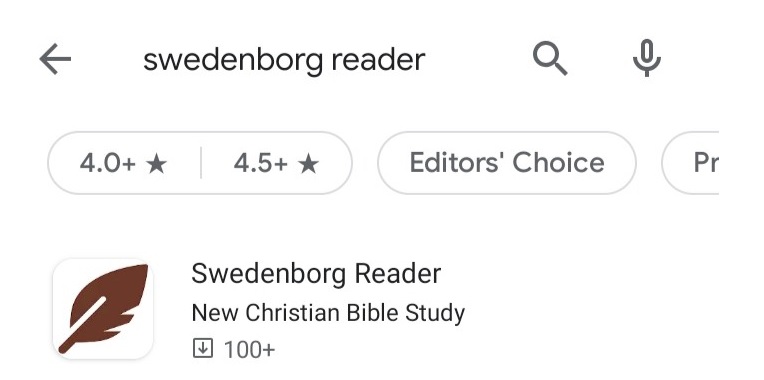The height and width of the screenshot is (380, 764).
Task: Start voice search with microphone icon
Action: [x=647, y=58]
